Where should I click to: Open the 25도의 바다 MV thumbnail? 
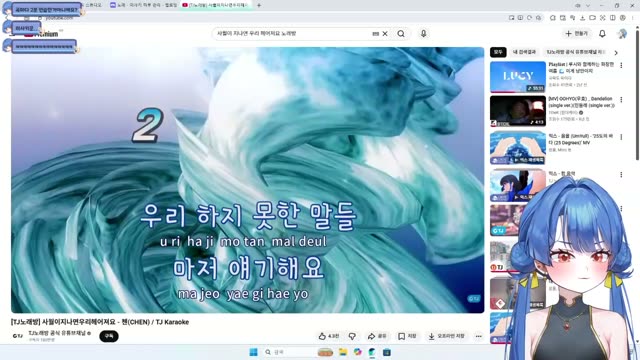(x=518, y=148)
